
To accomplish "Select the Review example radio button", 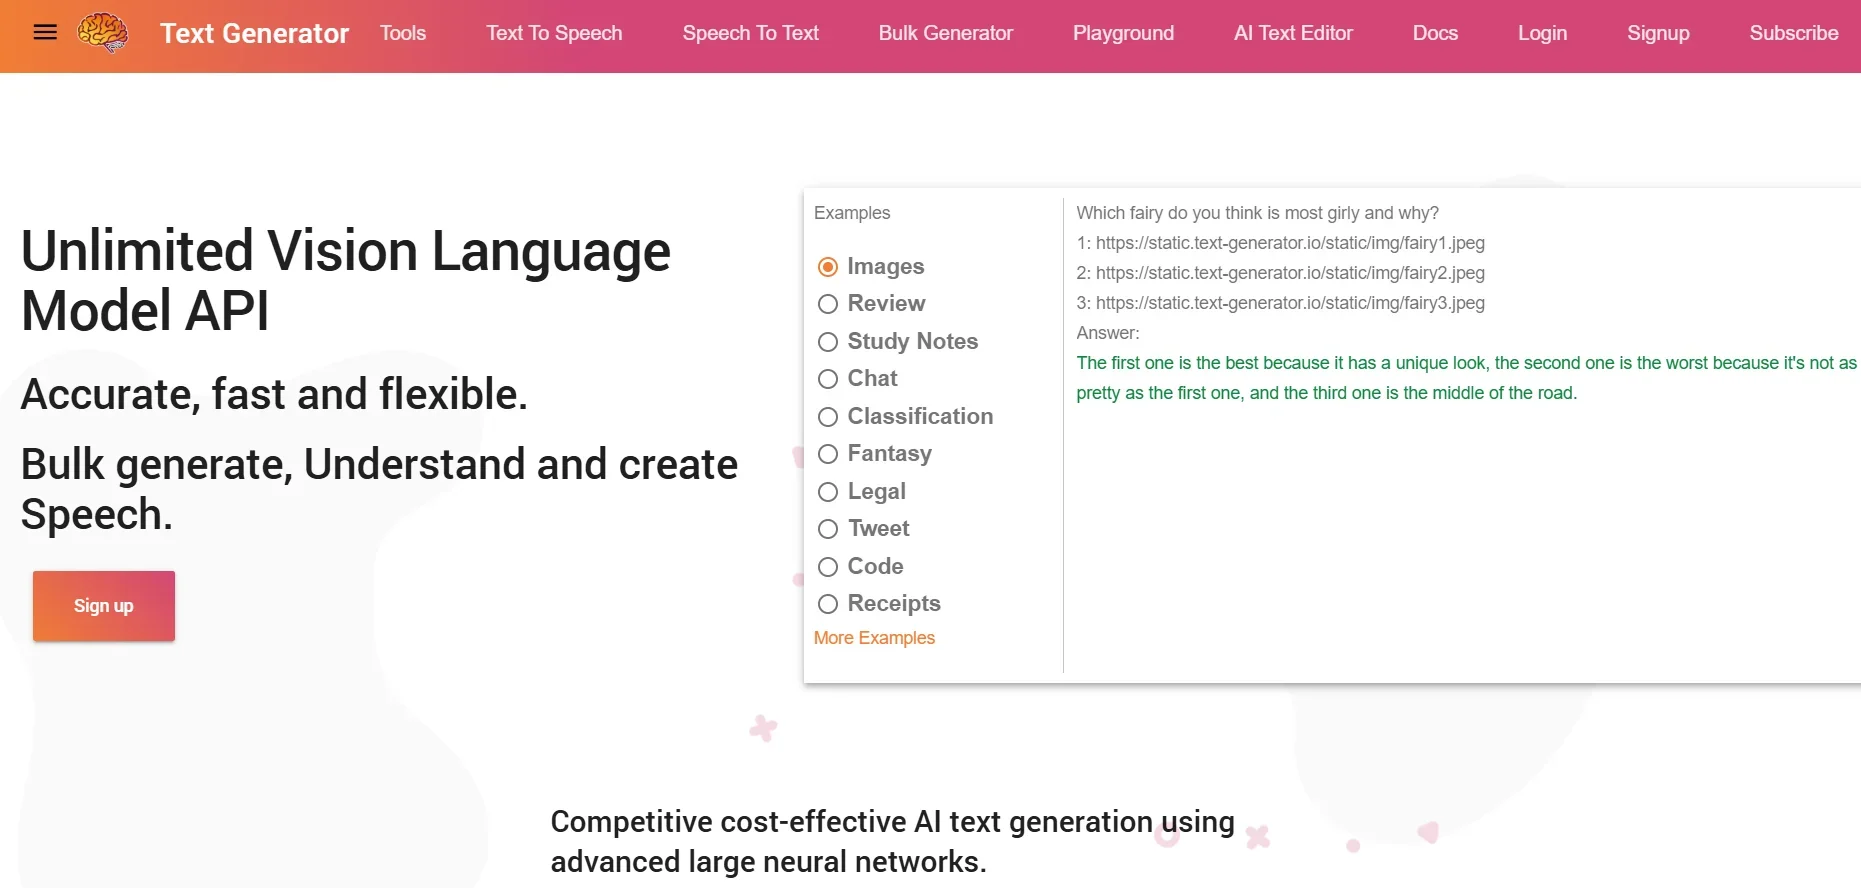I will pos(828,304).
